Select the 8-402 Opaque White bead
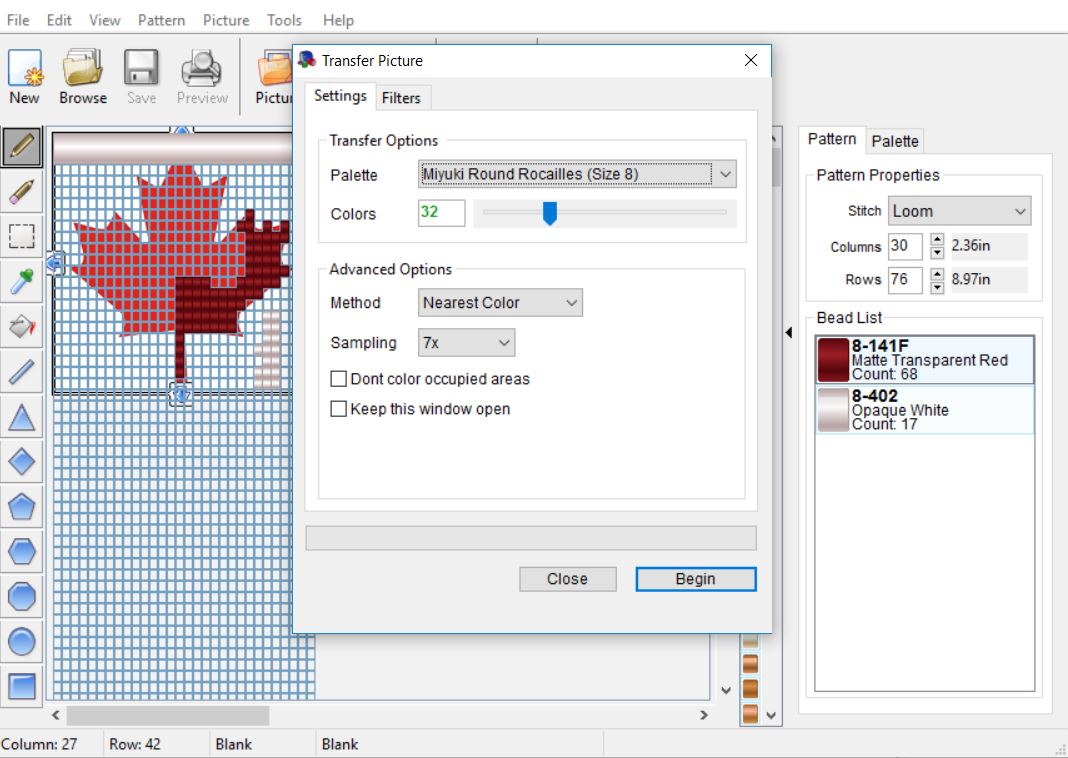This screenshot has width=1068, height=758. coord(925,409)
